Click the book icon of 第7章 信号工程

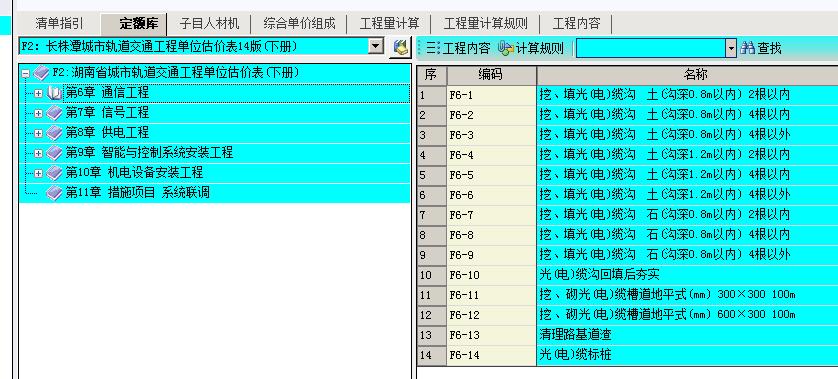pyautogui.click(x=54, y=113)
